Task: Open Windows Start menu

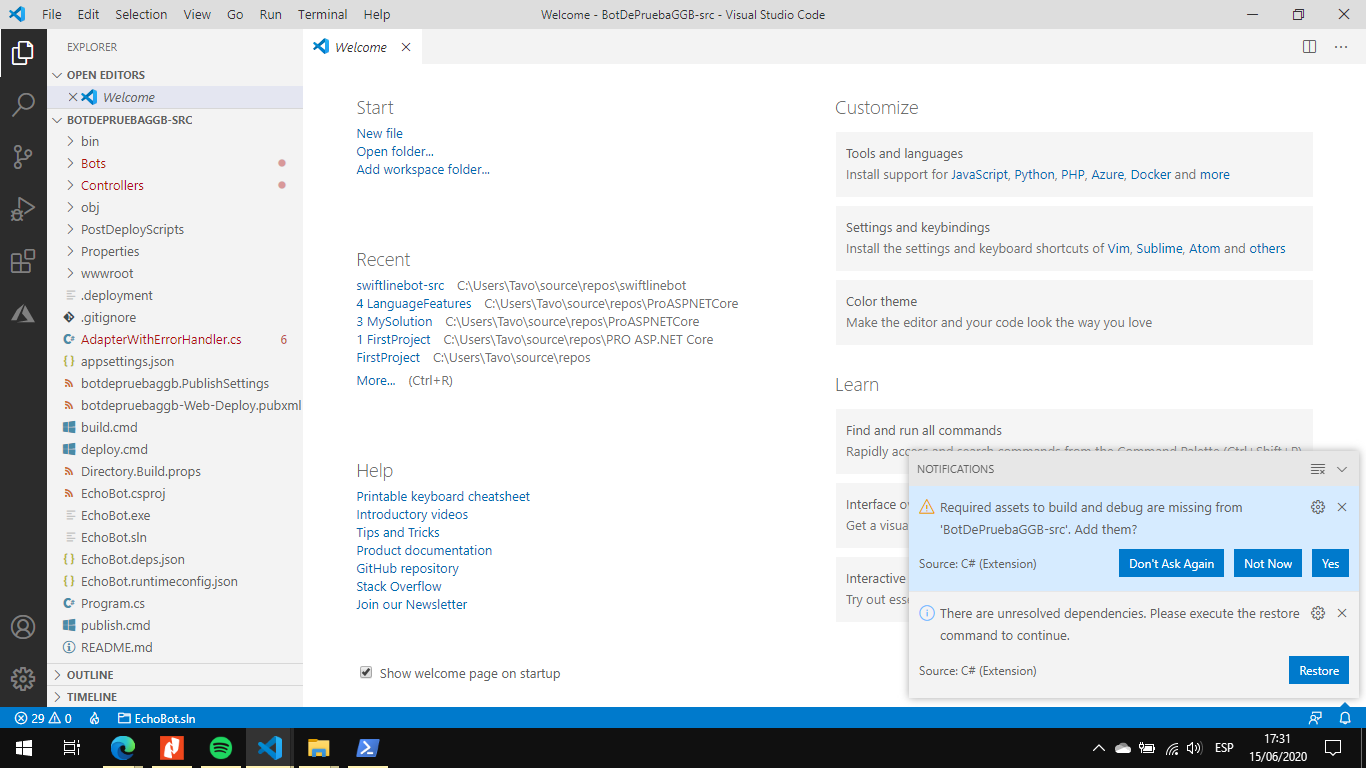Action: pos(23,747)
